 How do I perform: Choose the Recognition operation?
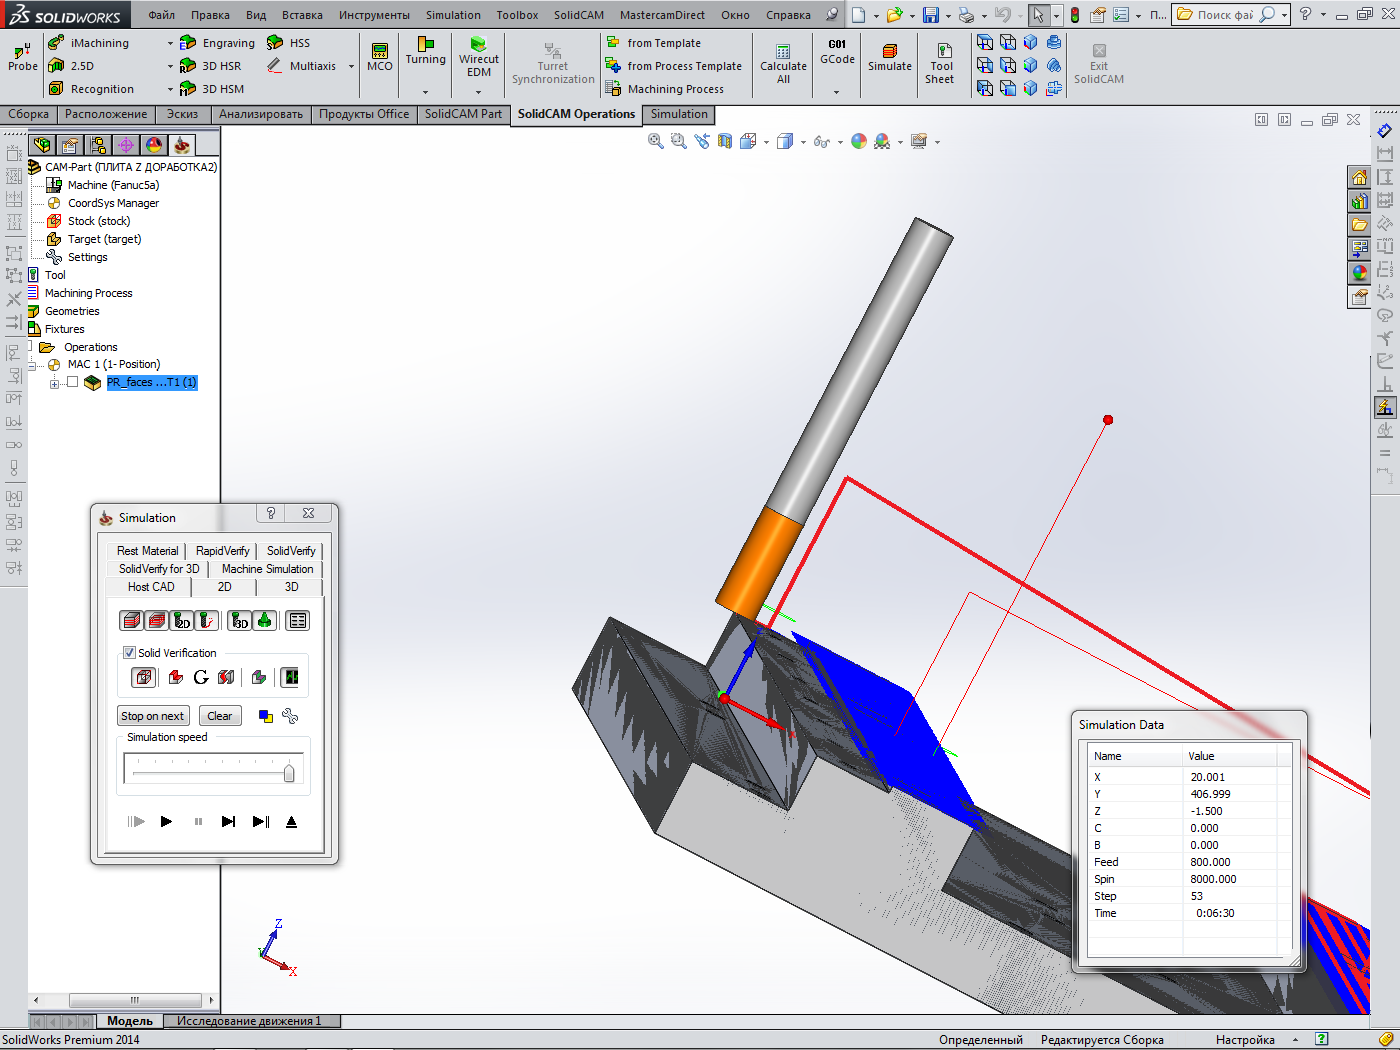(91, 89)
